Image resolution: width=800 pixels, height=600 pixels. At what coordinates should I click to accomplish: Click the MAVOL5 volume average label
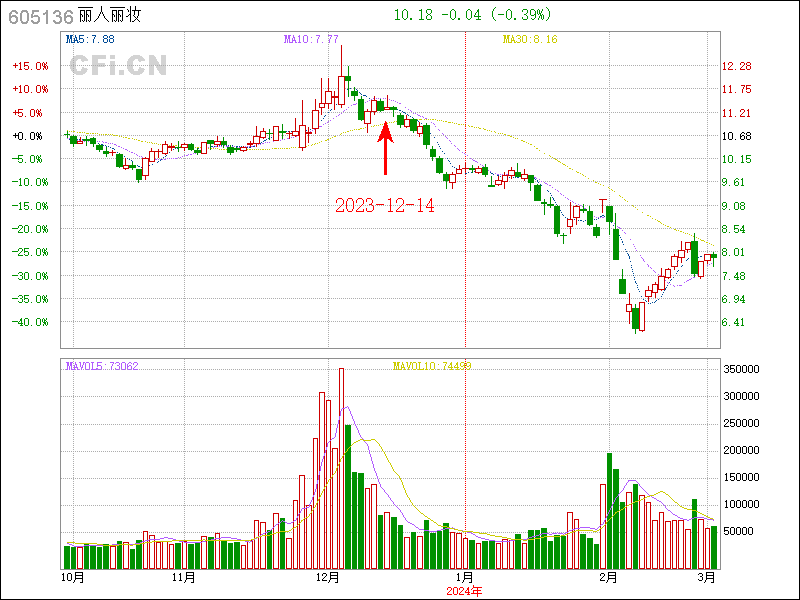(x=101, y=366)
